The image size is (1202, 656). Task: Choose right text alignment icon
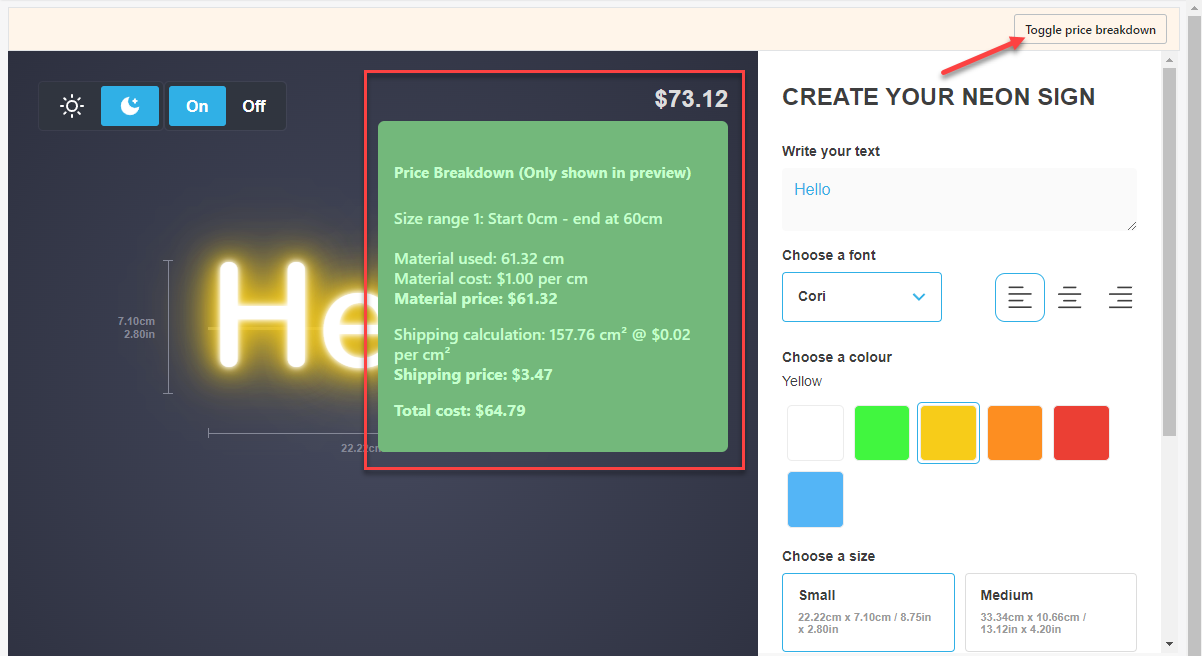[x=1120, y=298]
